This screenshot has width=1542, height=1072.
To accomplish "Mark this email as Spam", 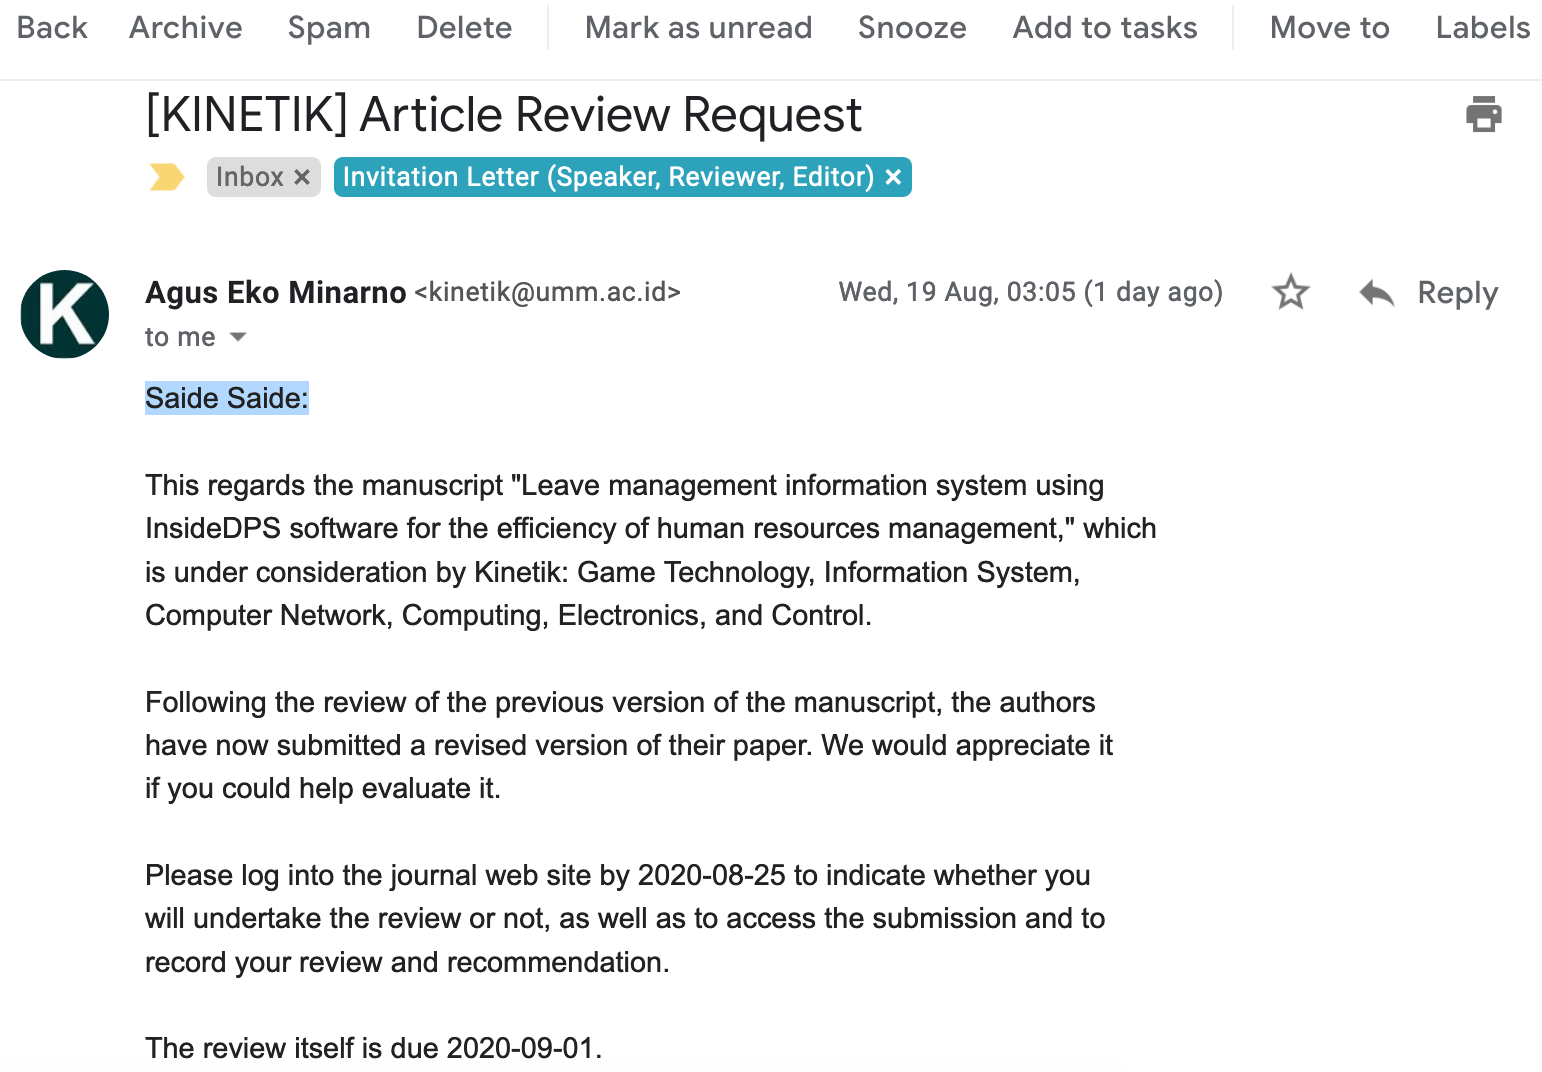I will [x=329, y=28].
